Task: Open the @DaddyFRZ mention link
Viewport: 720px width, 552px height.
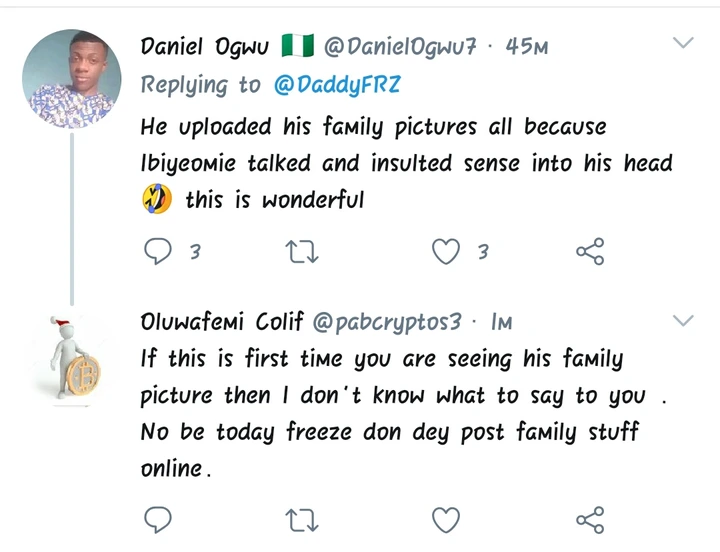Action: (x=337, y=85)
